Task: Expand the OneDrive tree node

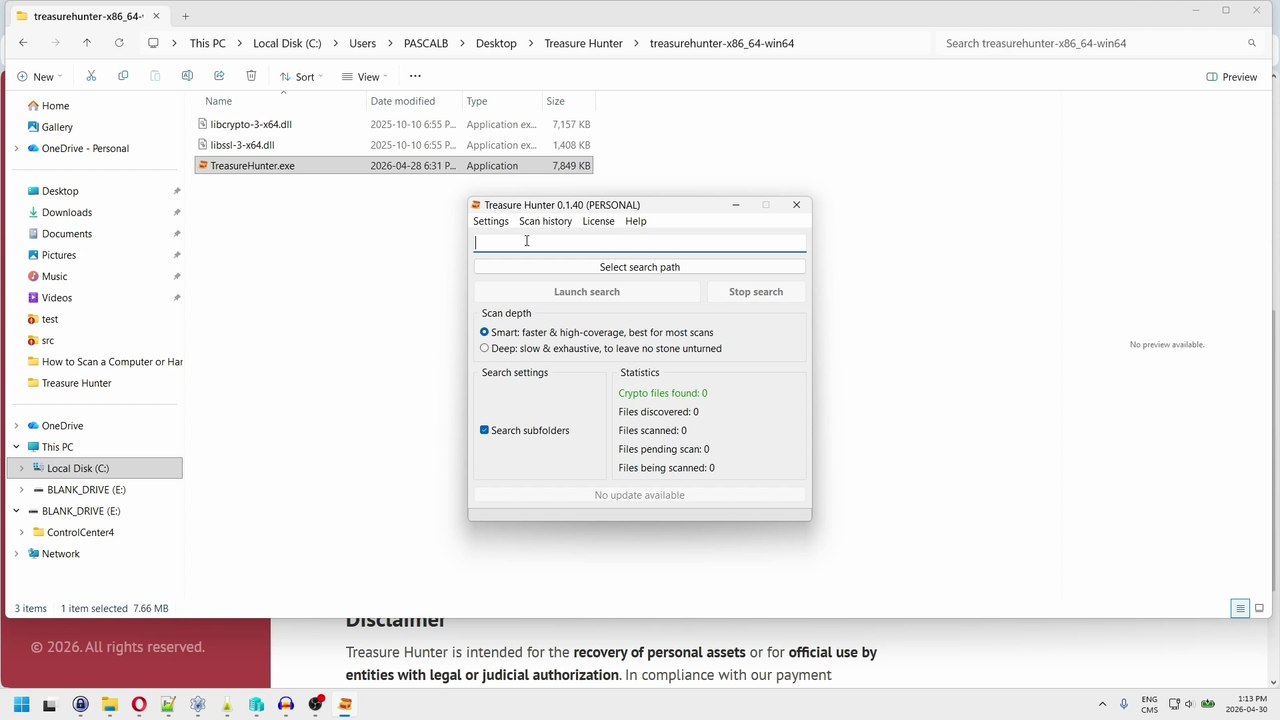Action: [16, 426]
